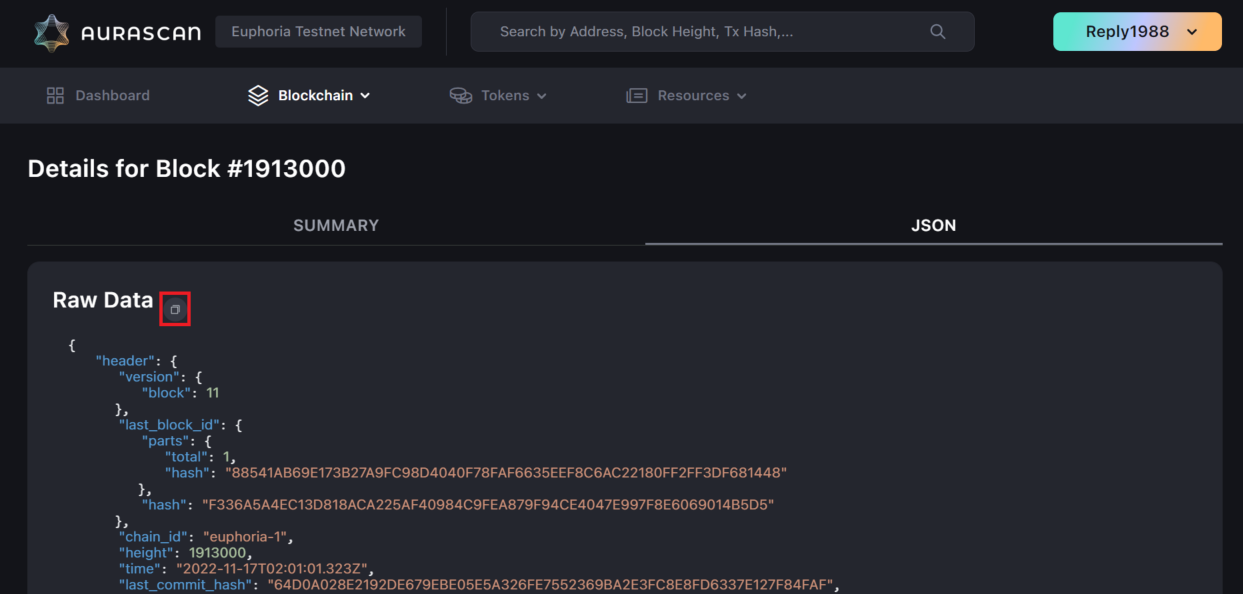Copy the Raw Data JSON

pyautogui.click(x=175, y=310)
